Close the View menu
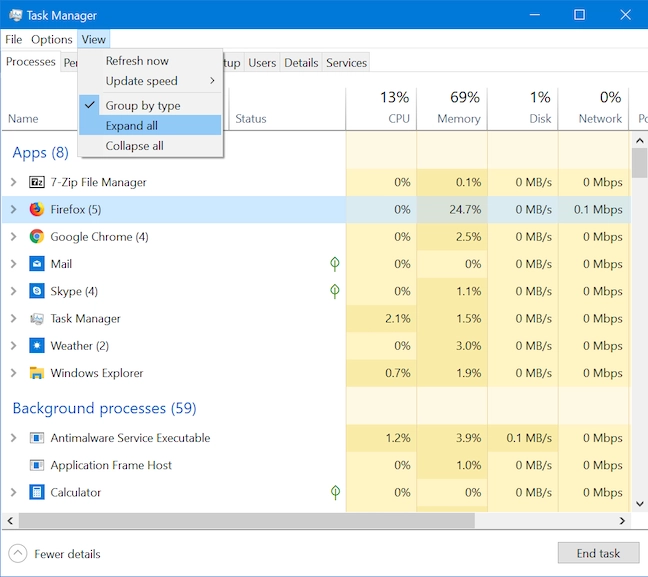Image resolution: width=648 pixels, height=577 pixels. click(93, 39)
